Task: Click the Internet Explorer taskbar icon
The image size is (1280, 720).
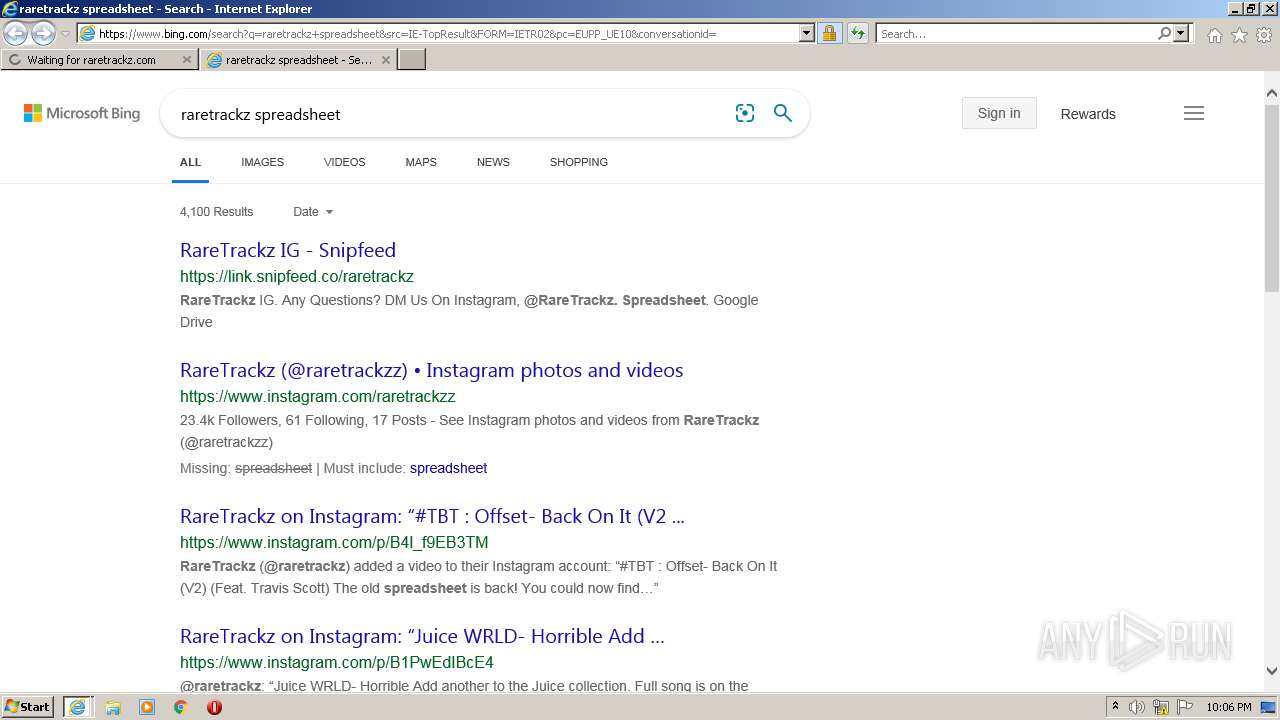Action: [77, 707]
